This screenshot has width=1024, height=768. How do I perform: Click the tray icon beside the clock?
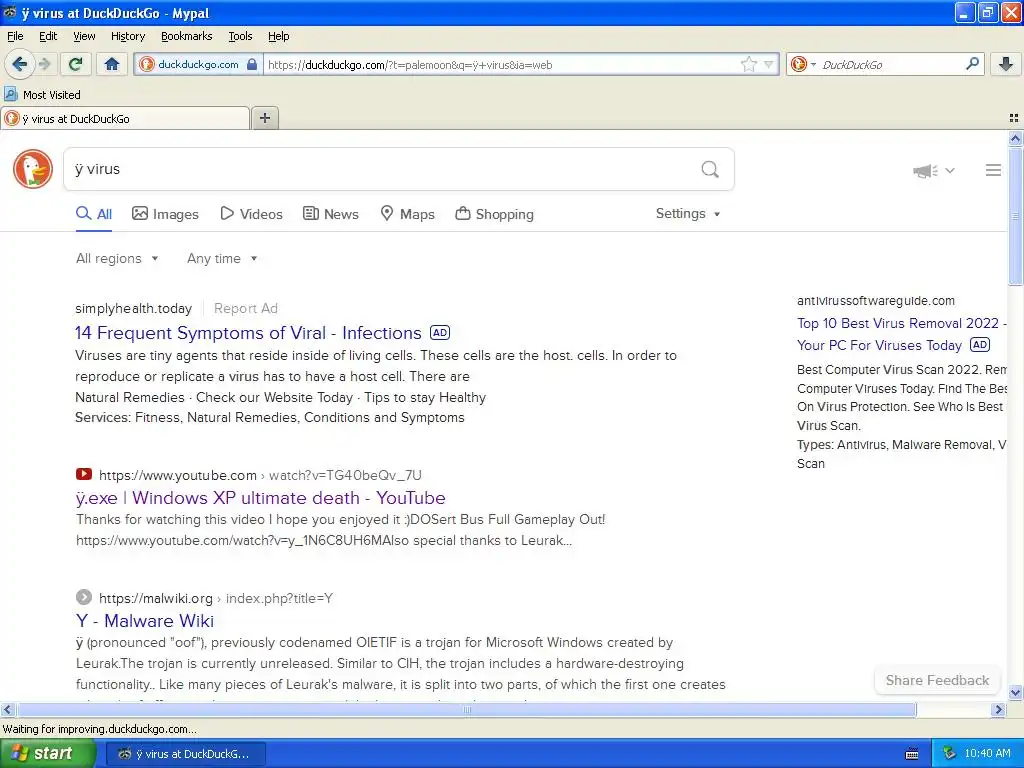click(x=950, y=754)
